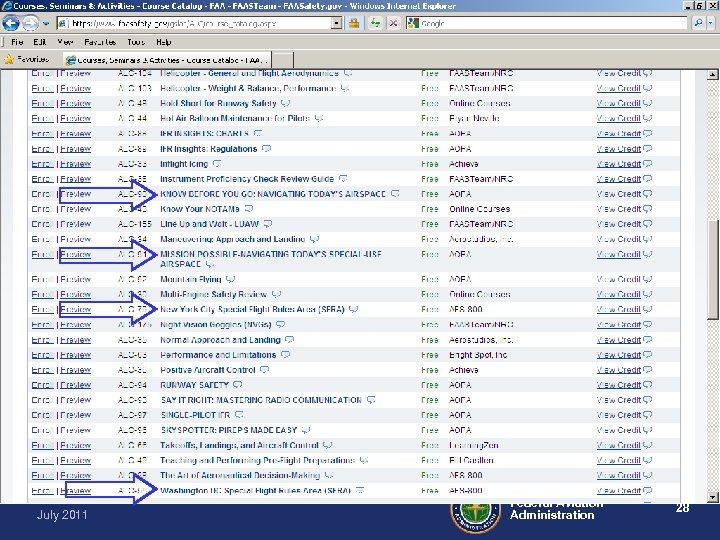Open Maneuvering Approach and Landing course
The image size is (720, 540).
(x=232, y=239)
